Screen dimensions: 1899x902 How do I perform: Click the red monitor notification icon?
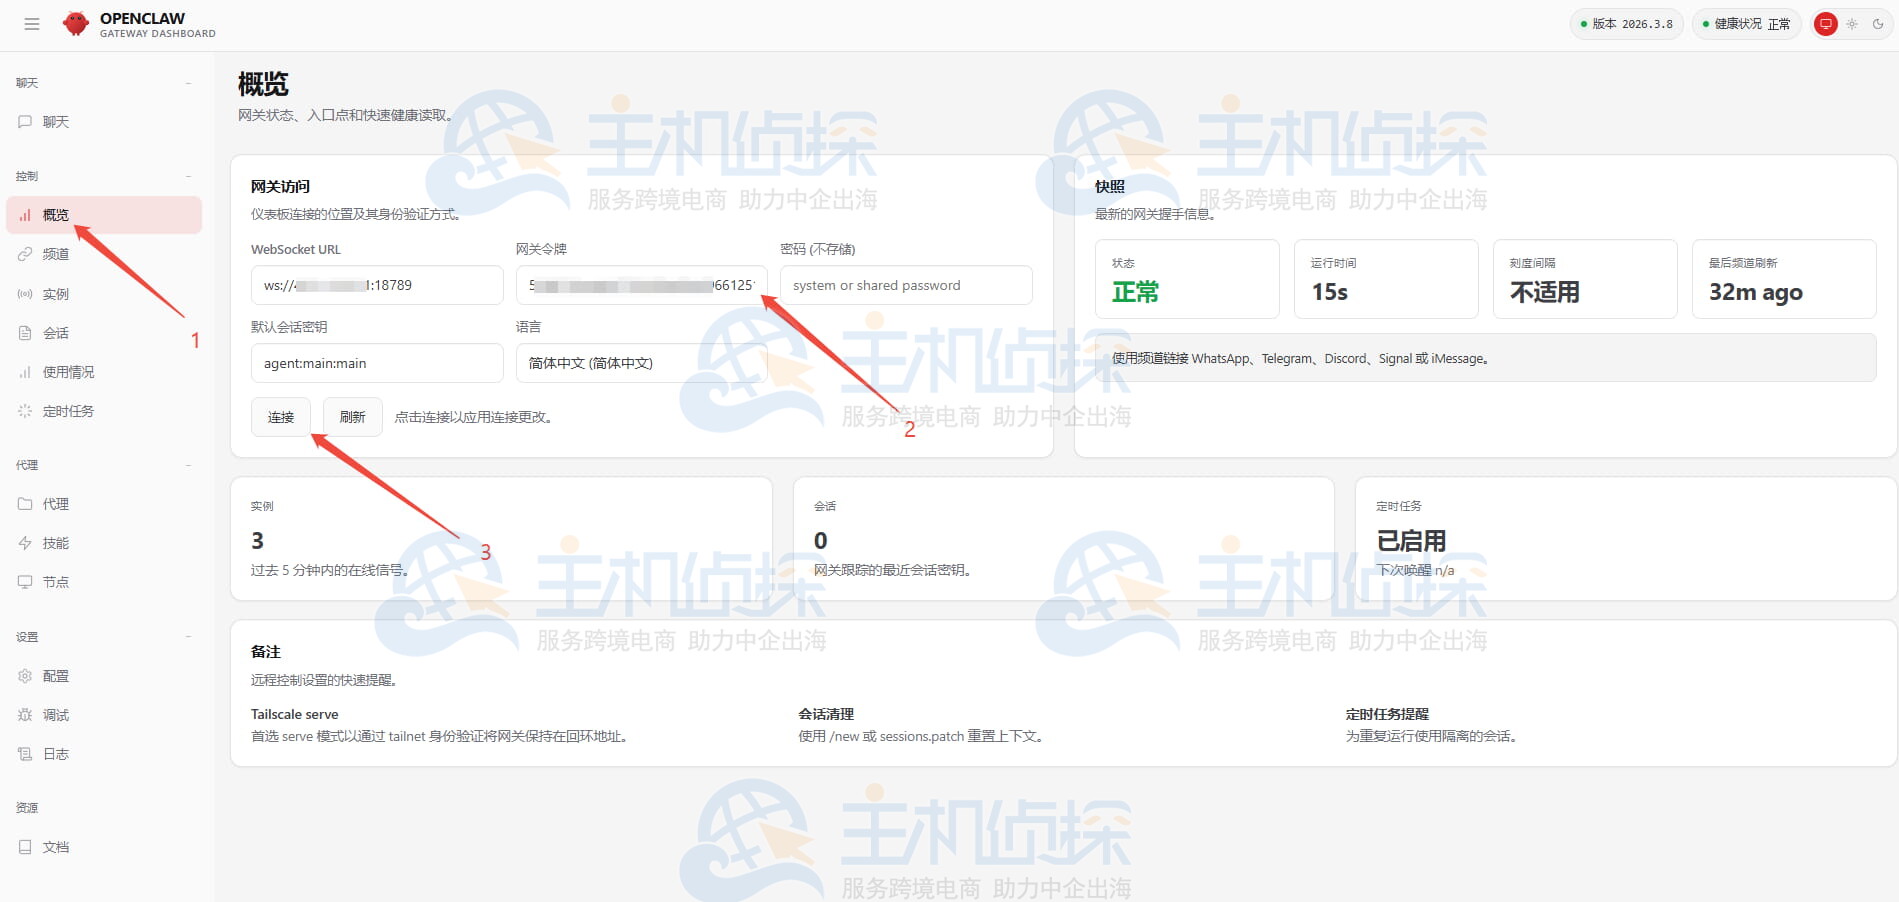click(1824, 23)
